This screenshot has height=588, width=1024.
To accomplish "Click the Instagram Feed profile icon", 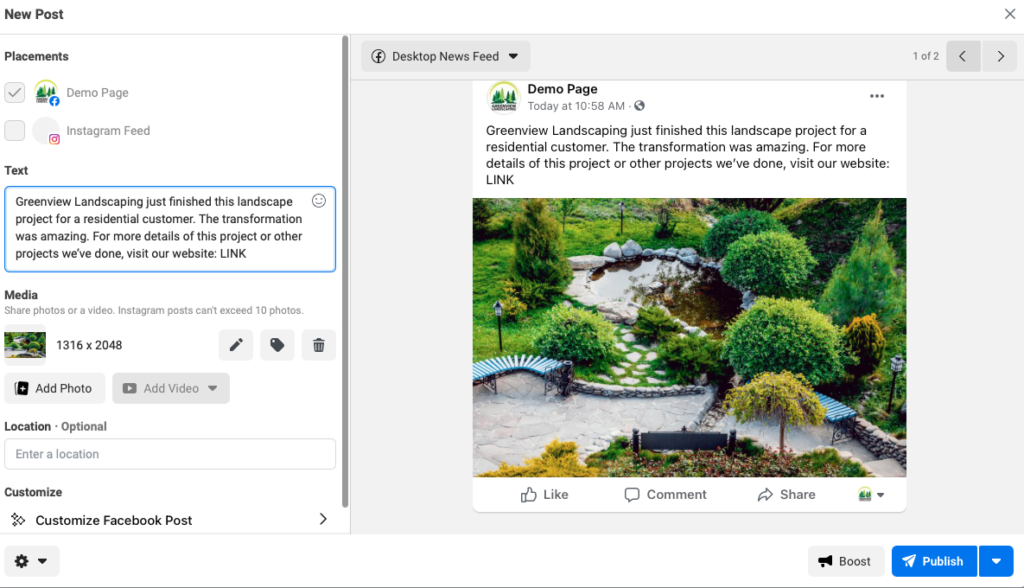I will click(x=46, y=131).
